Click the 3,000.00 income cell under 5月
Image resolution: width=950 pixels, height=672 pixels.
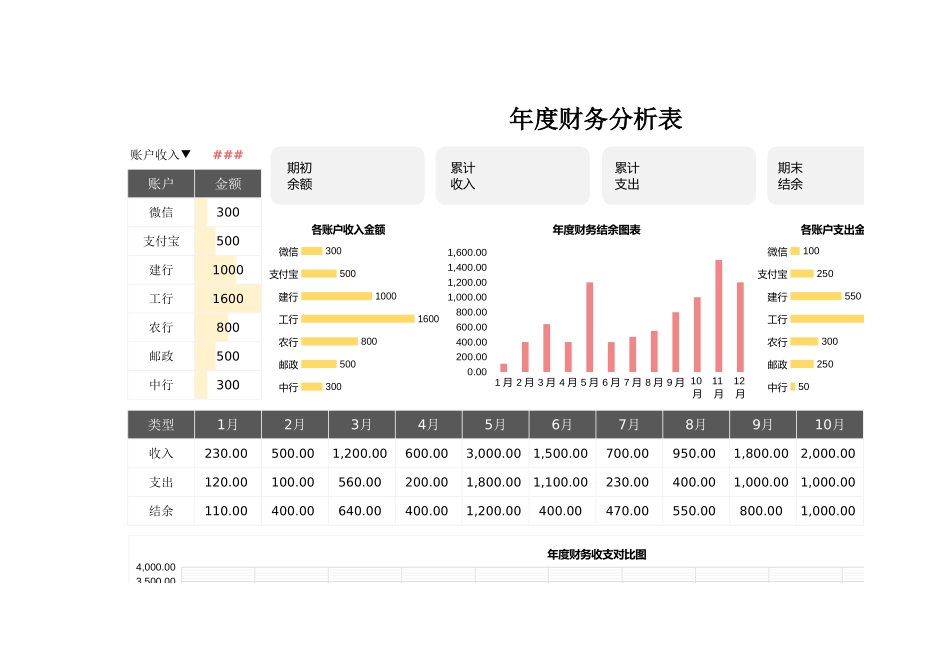(x=494, y=452)
